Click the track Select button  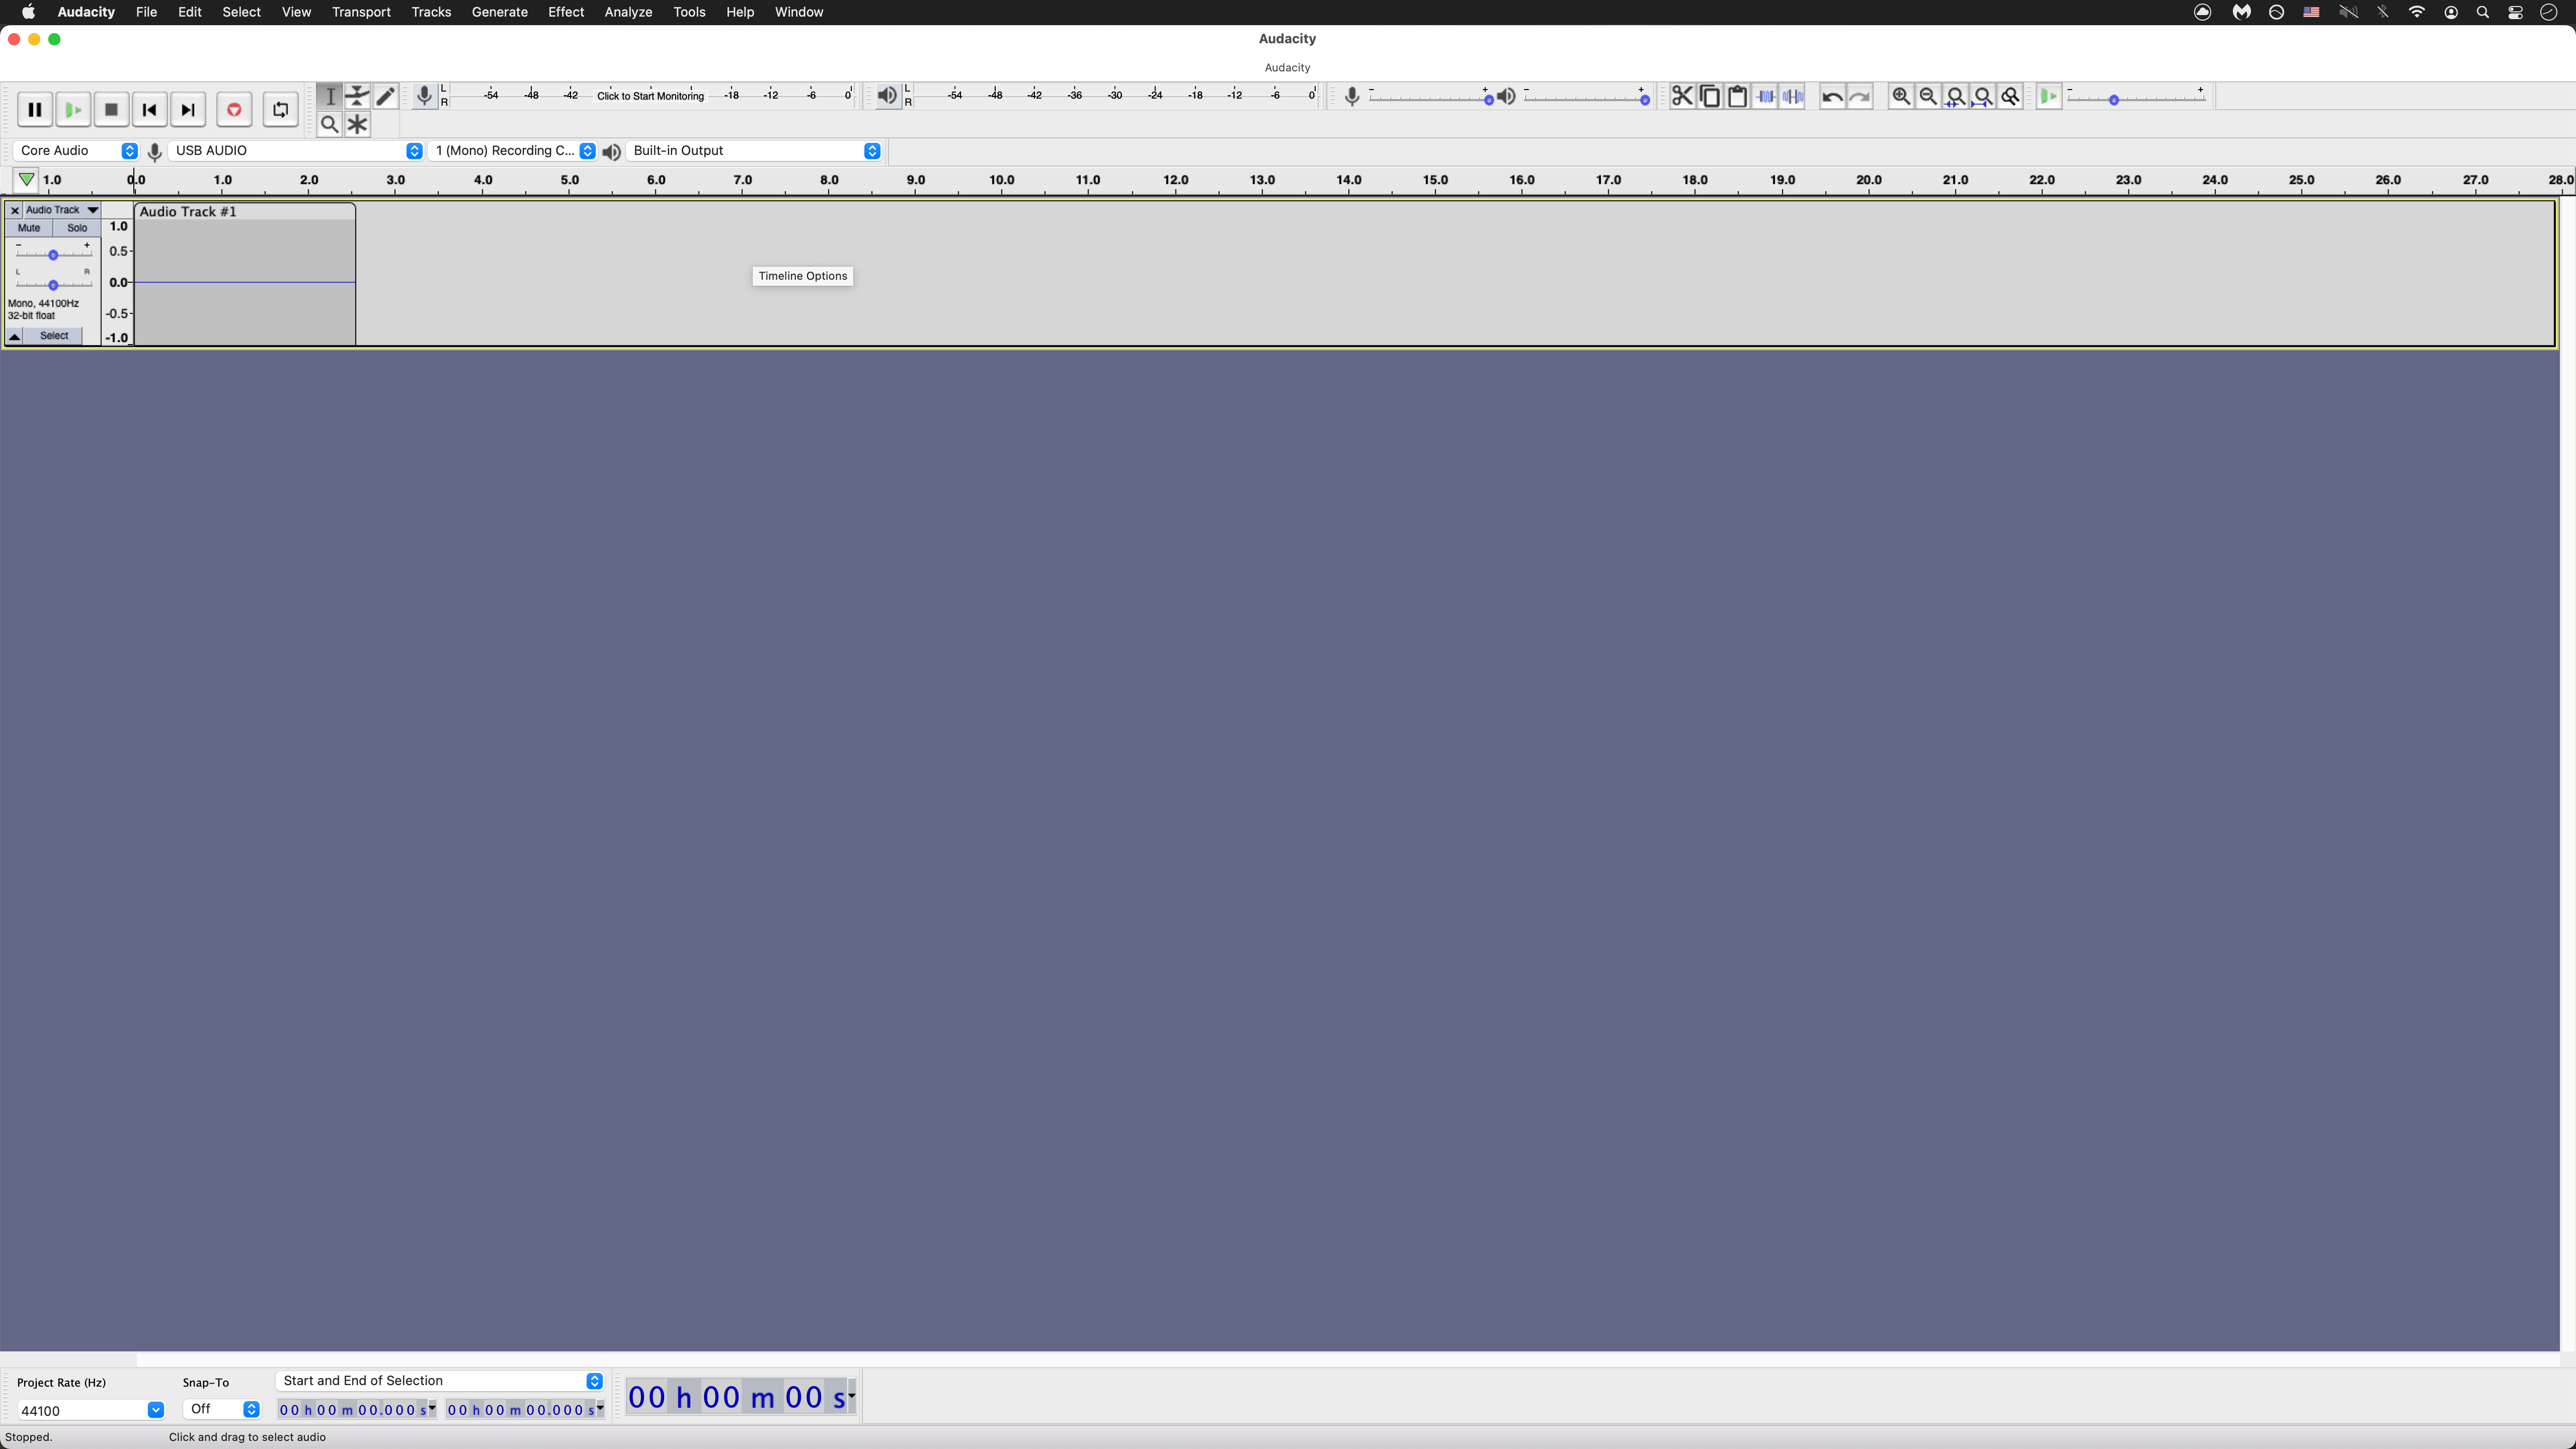click(54, 336)
